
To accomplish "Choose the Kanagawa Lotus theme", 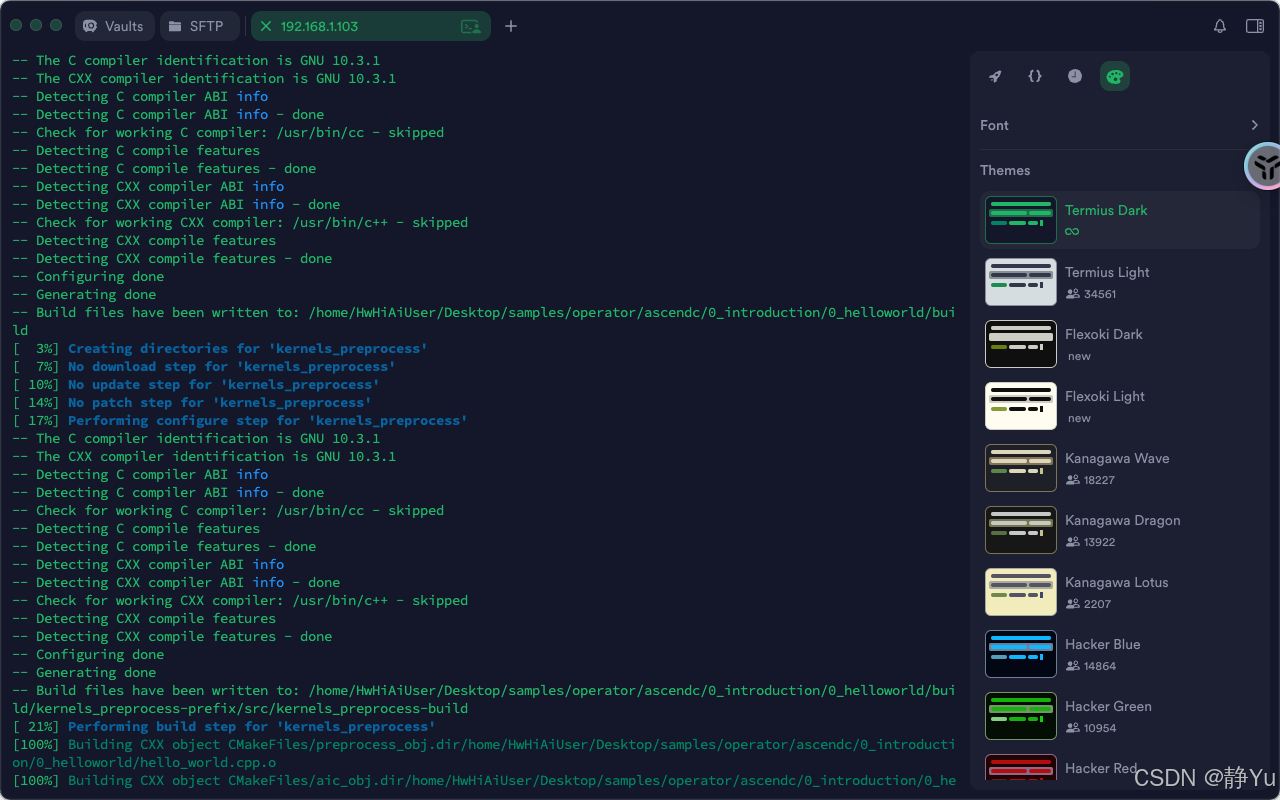I will click(1120, 592).
